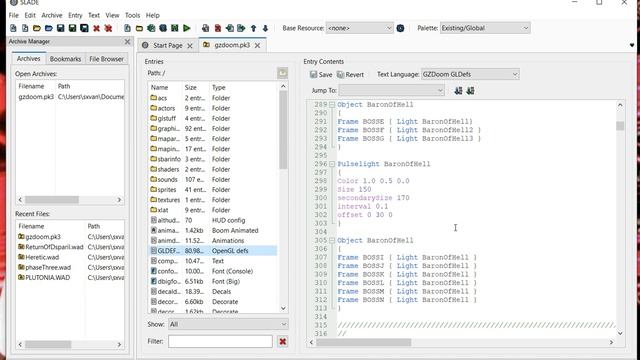Create a new entry with the toolbar icon

(x=127, y=28)
